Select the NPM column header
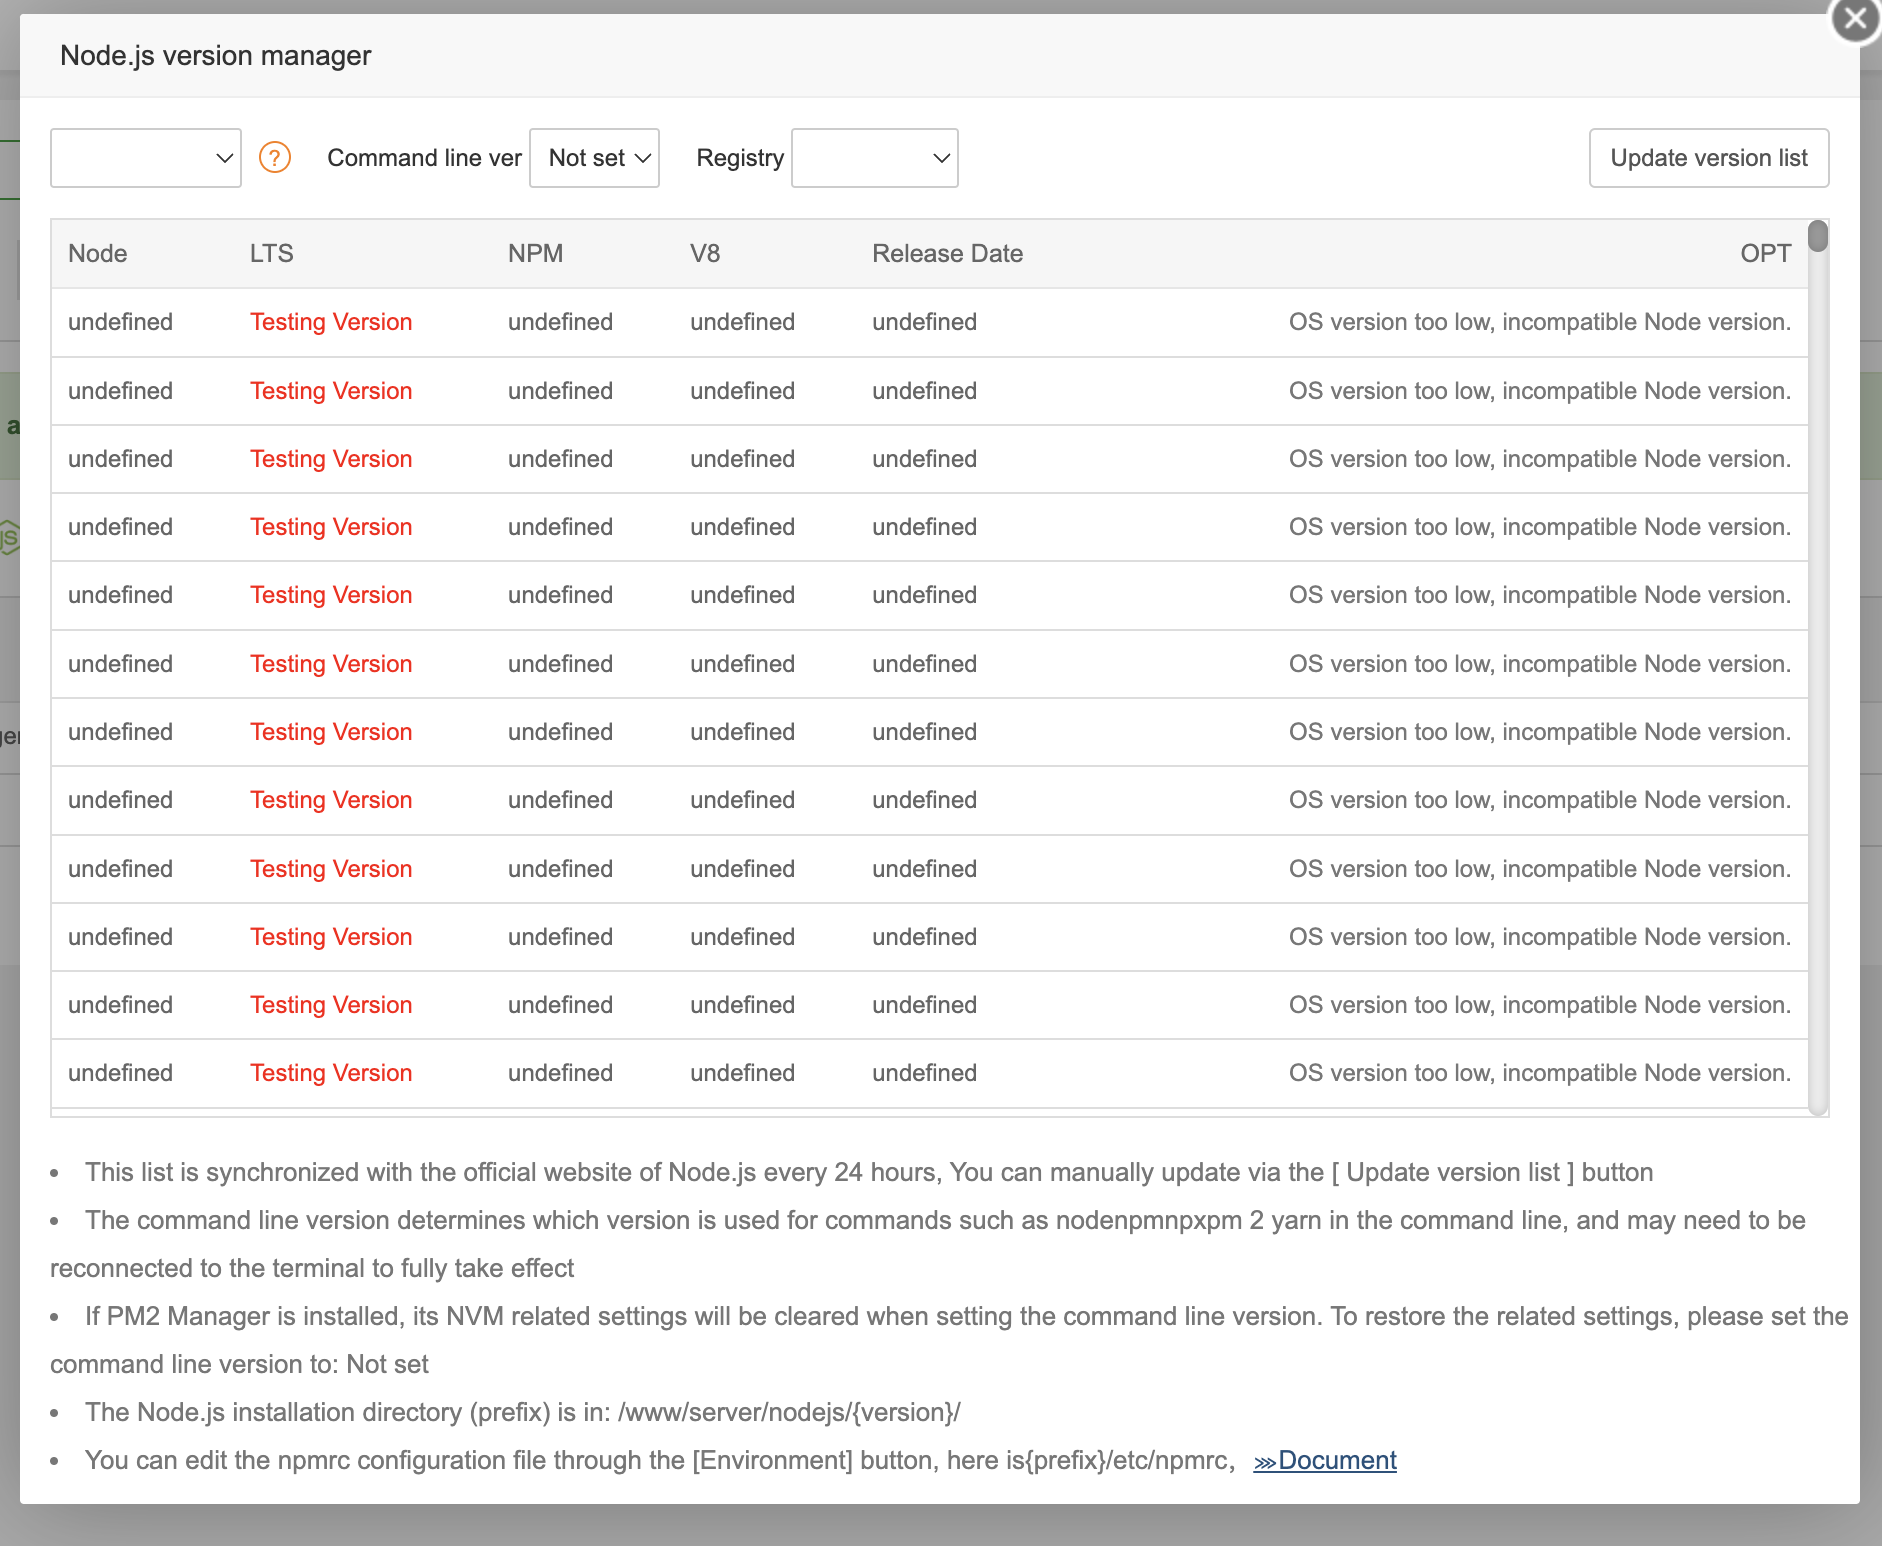Image resolution: width=1882 pixels, height=1546 pixels. [535, 254]
